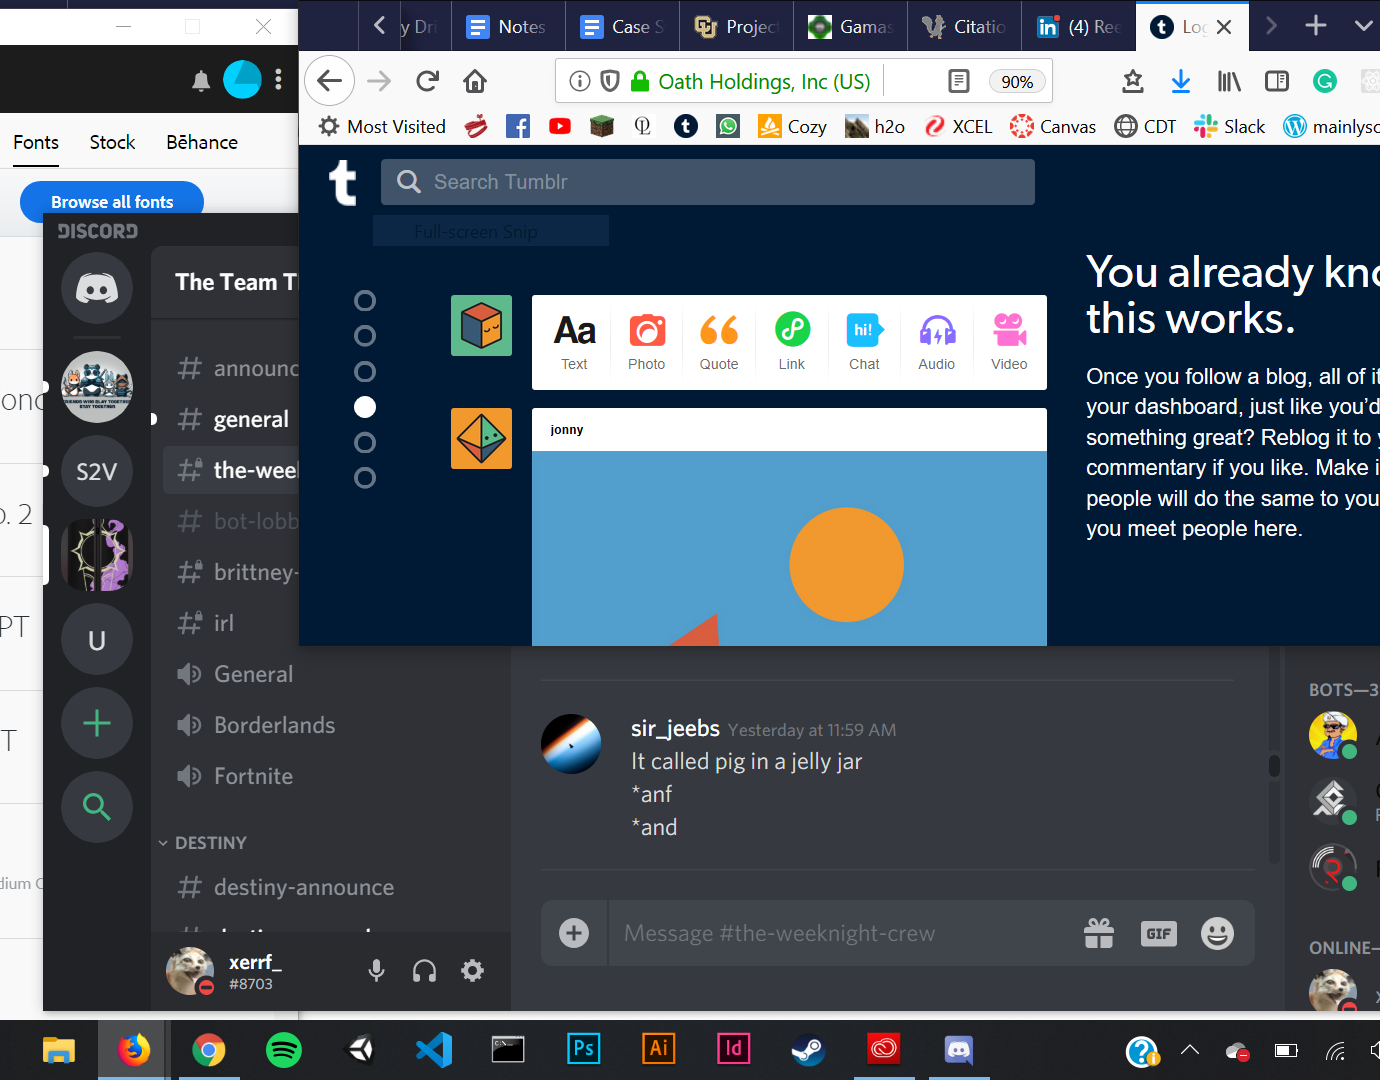Screen dimensions: 1380x1080
Task: Open Discord home button
Action: (x=97, y=289)
